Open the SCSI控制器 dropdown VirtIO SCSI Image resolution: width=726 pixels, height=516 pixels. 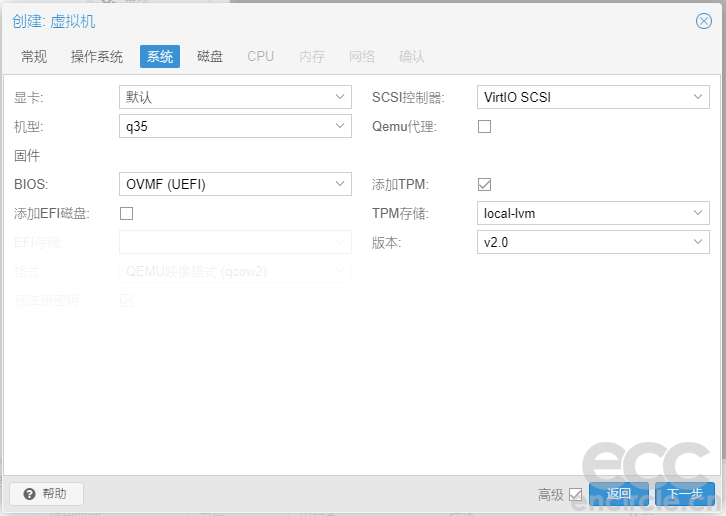[593, 97]
